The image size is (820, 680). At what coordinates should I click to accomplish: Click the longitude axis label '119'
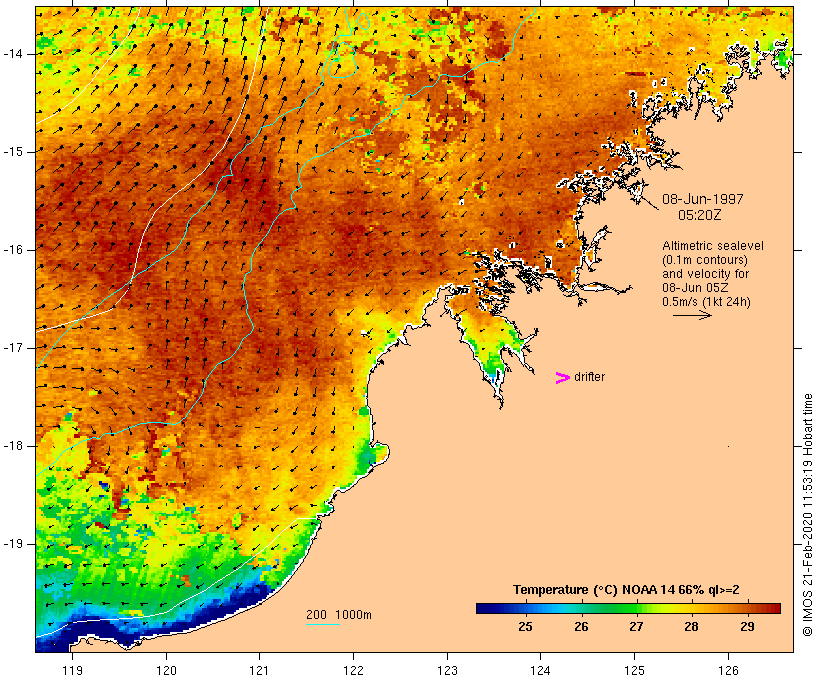tap(72, 670)
